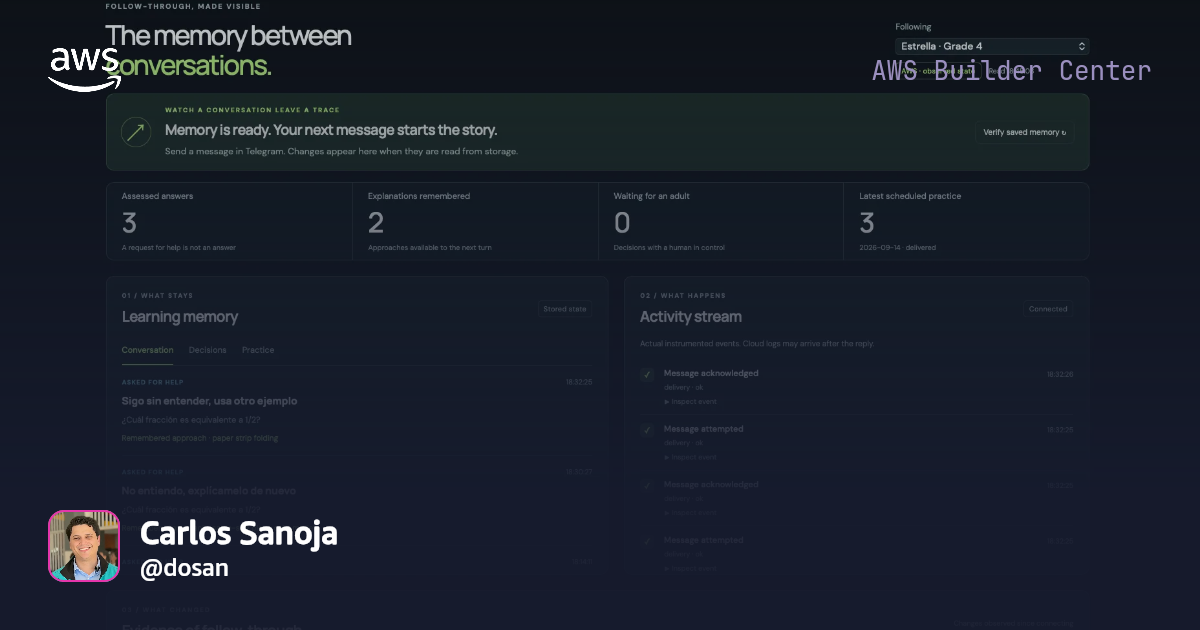Switch to the Decisions tab

(207, 350)
